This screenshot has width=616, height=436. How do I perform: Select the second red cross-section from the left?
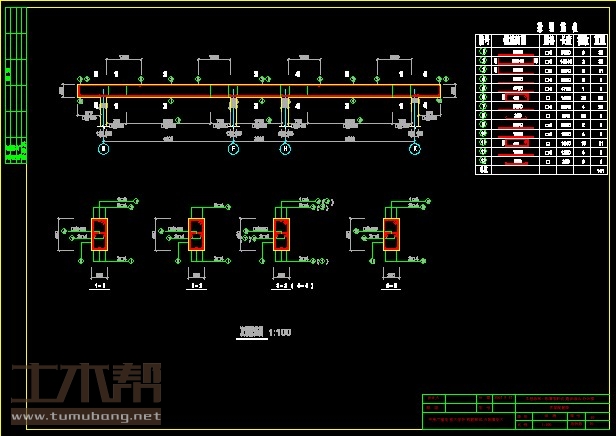196,234
